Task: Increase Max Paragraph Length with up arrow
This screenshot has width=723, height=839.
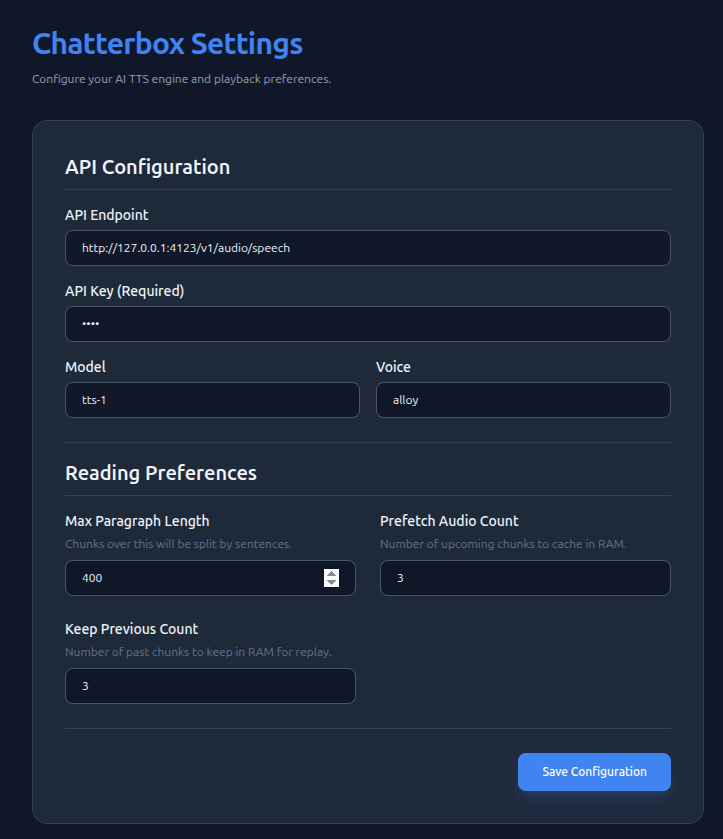Action: pyautogui.click(x=332, y=573)
